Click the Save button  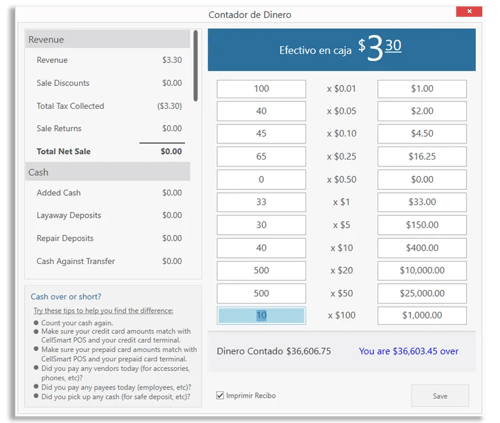coord(440,396)
